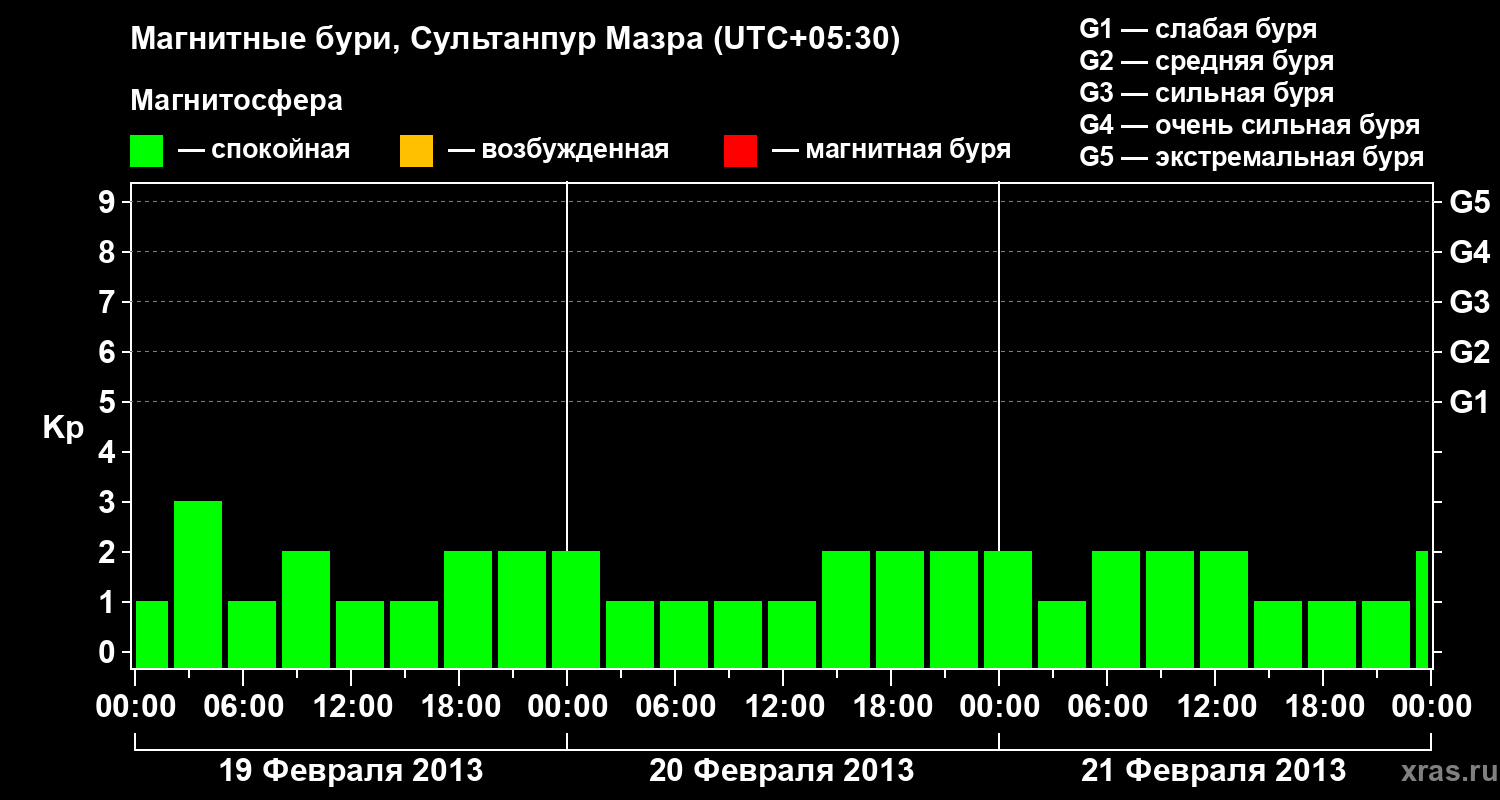Click the 'G4 — очень сильная буря' legend line
The image size is (1500, 800).
(x=1249, y=125)
